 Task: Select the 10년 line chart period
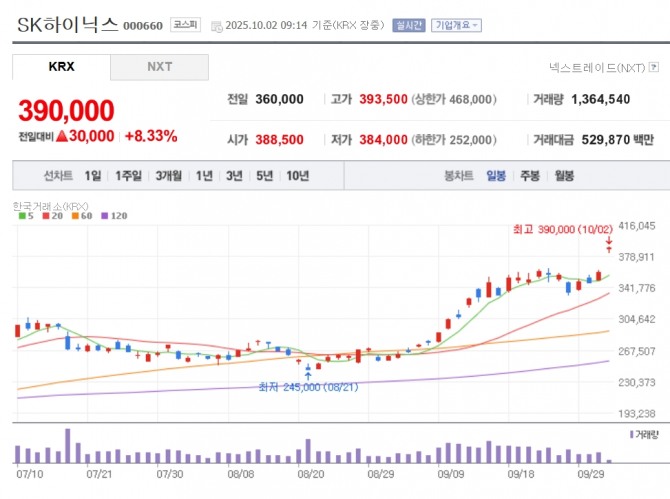click(x=297, y=176)
